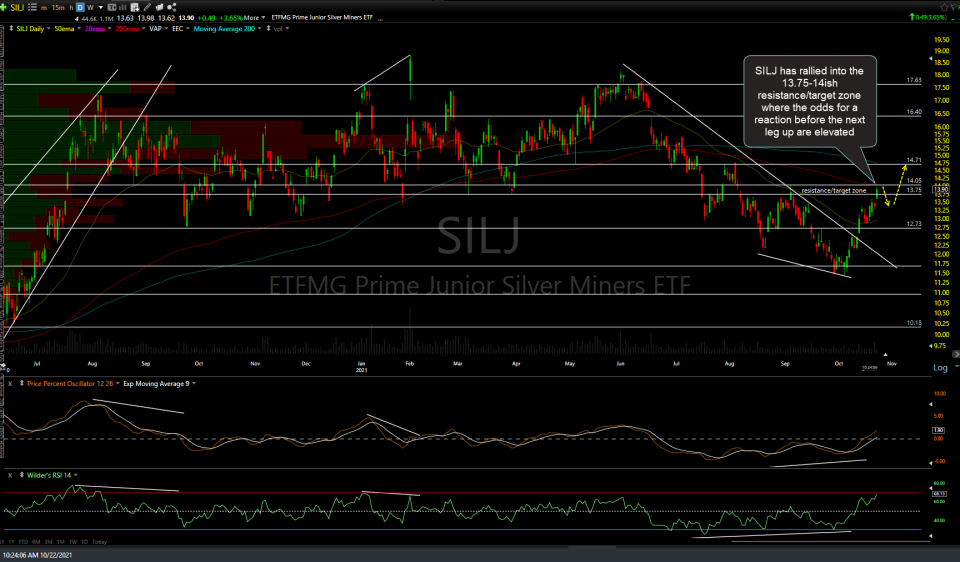Click the 17.63 price level label
Image resolution: width=960 pixels, height=562 pixels.
(x=913, y=80)
